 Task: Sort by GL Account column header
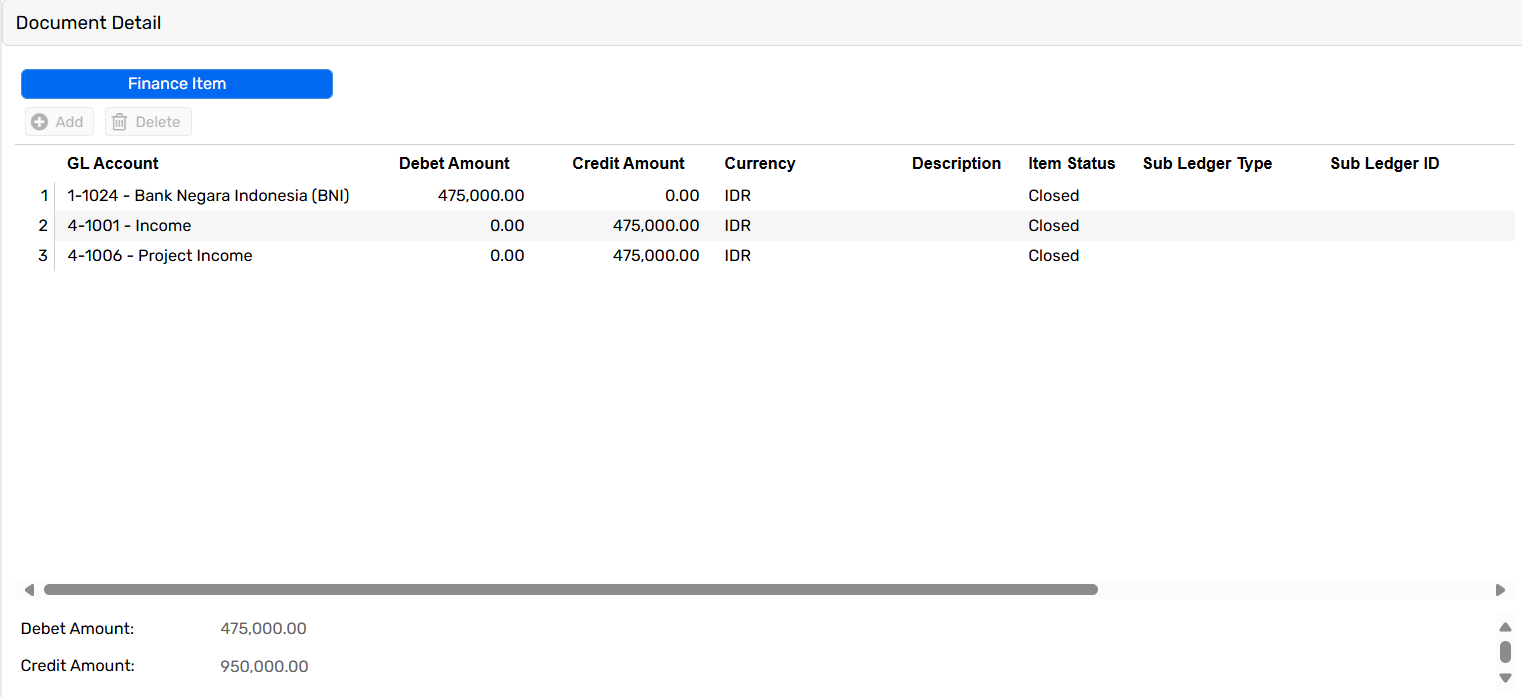113,164
